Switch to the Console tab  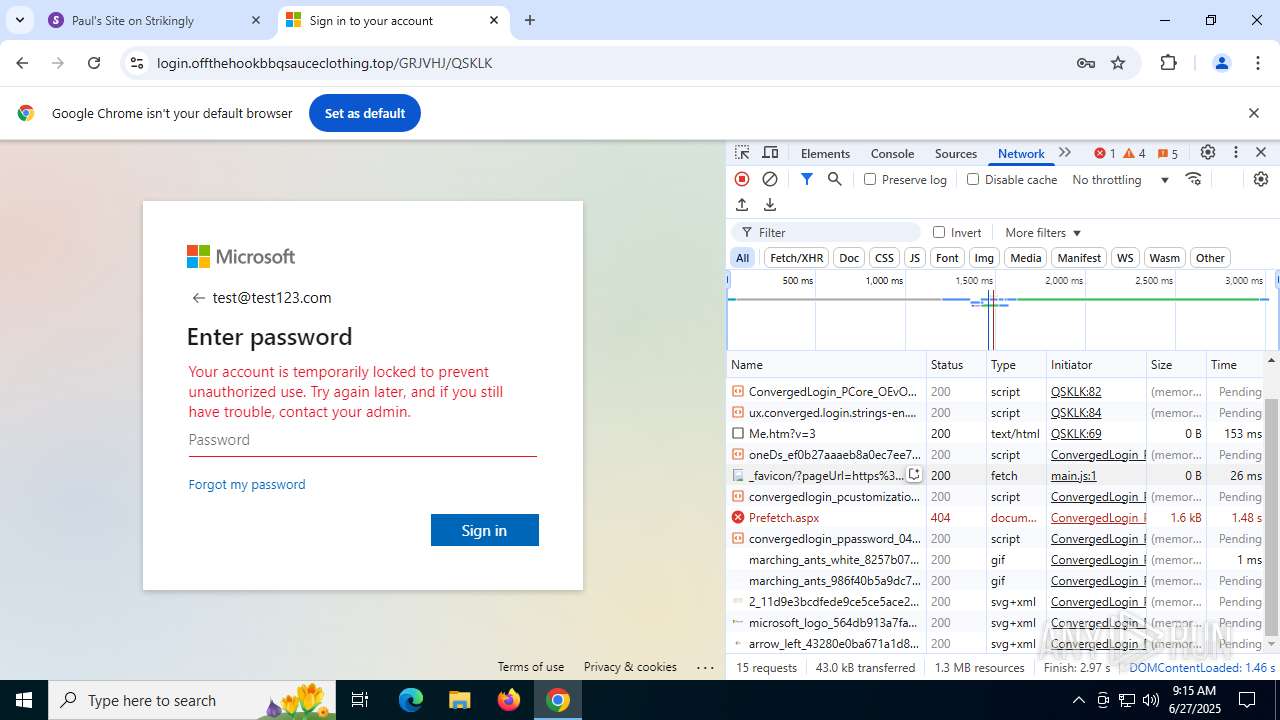892,153
